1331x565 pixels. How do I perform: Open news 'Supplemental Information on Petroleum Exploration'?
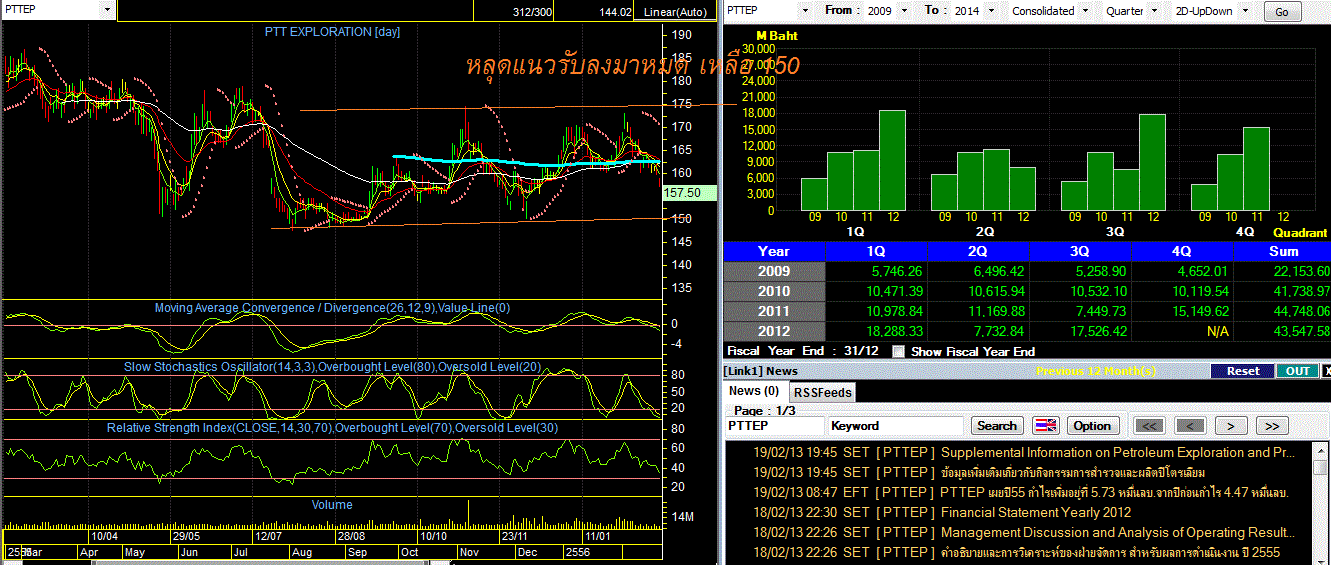[x=1118, y=452]
